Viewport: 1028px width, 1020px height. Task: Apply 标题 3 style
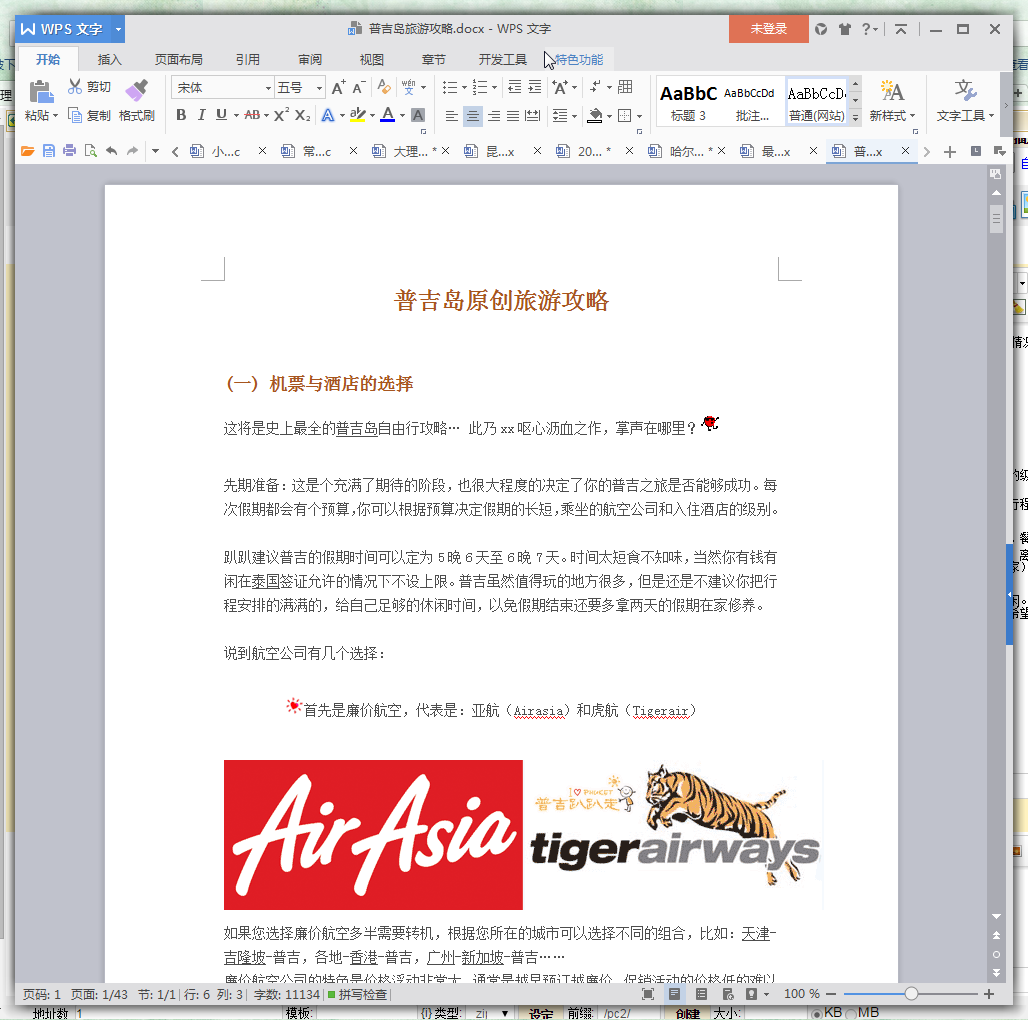pos(688,102)
